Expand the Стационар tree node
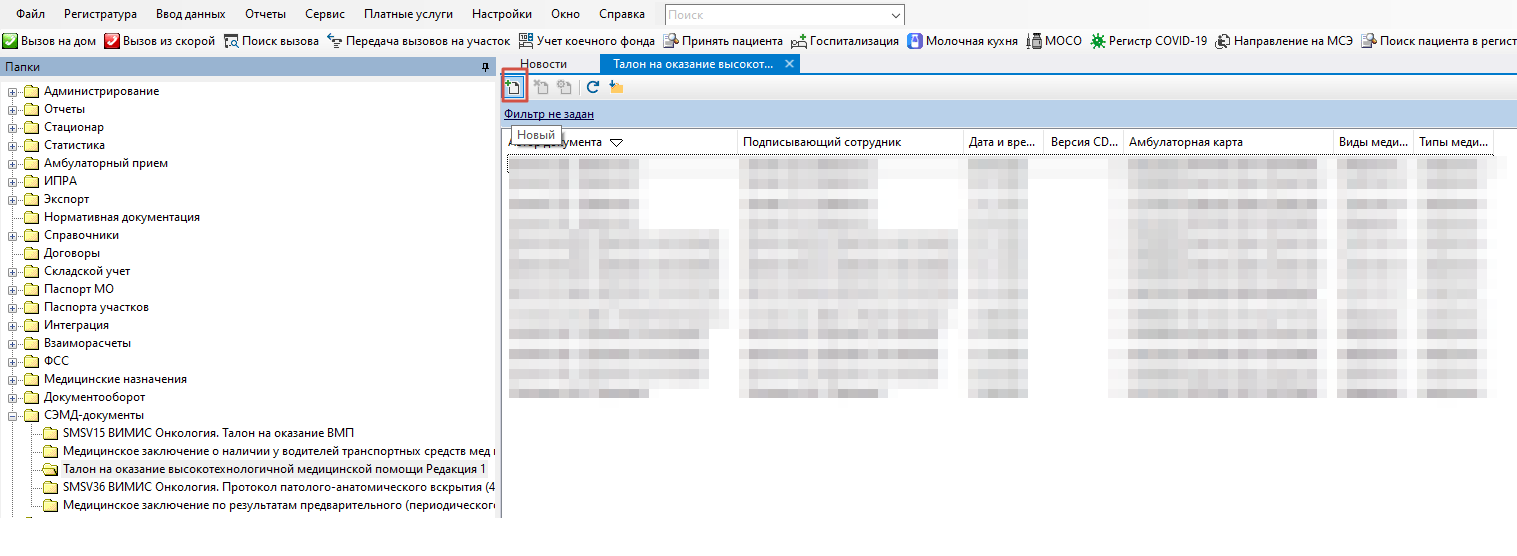 [x=14, y=128]
